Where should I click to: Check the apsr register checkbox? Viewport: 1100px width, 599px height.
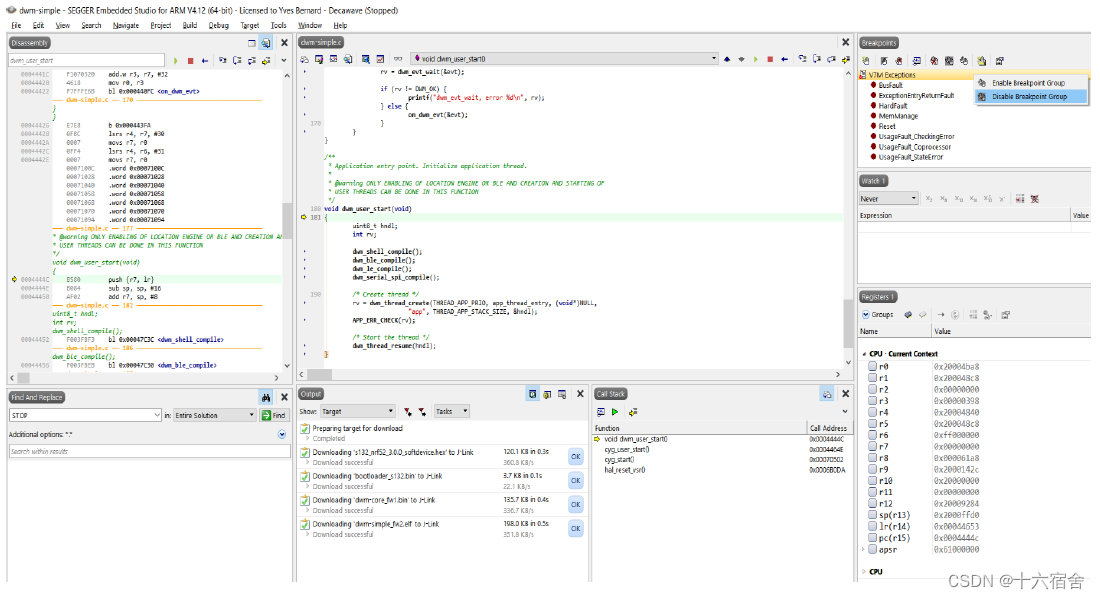873,550
